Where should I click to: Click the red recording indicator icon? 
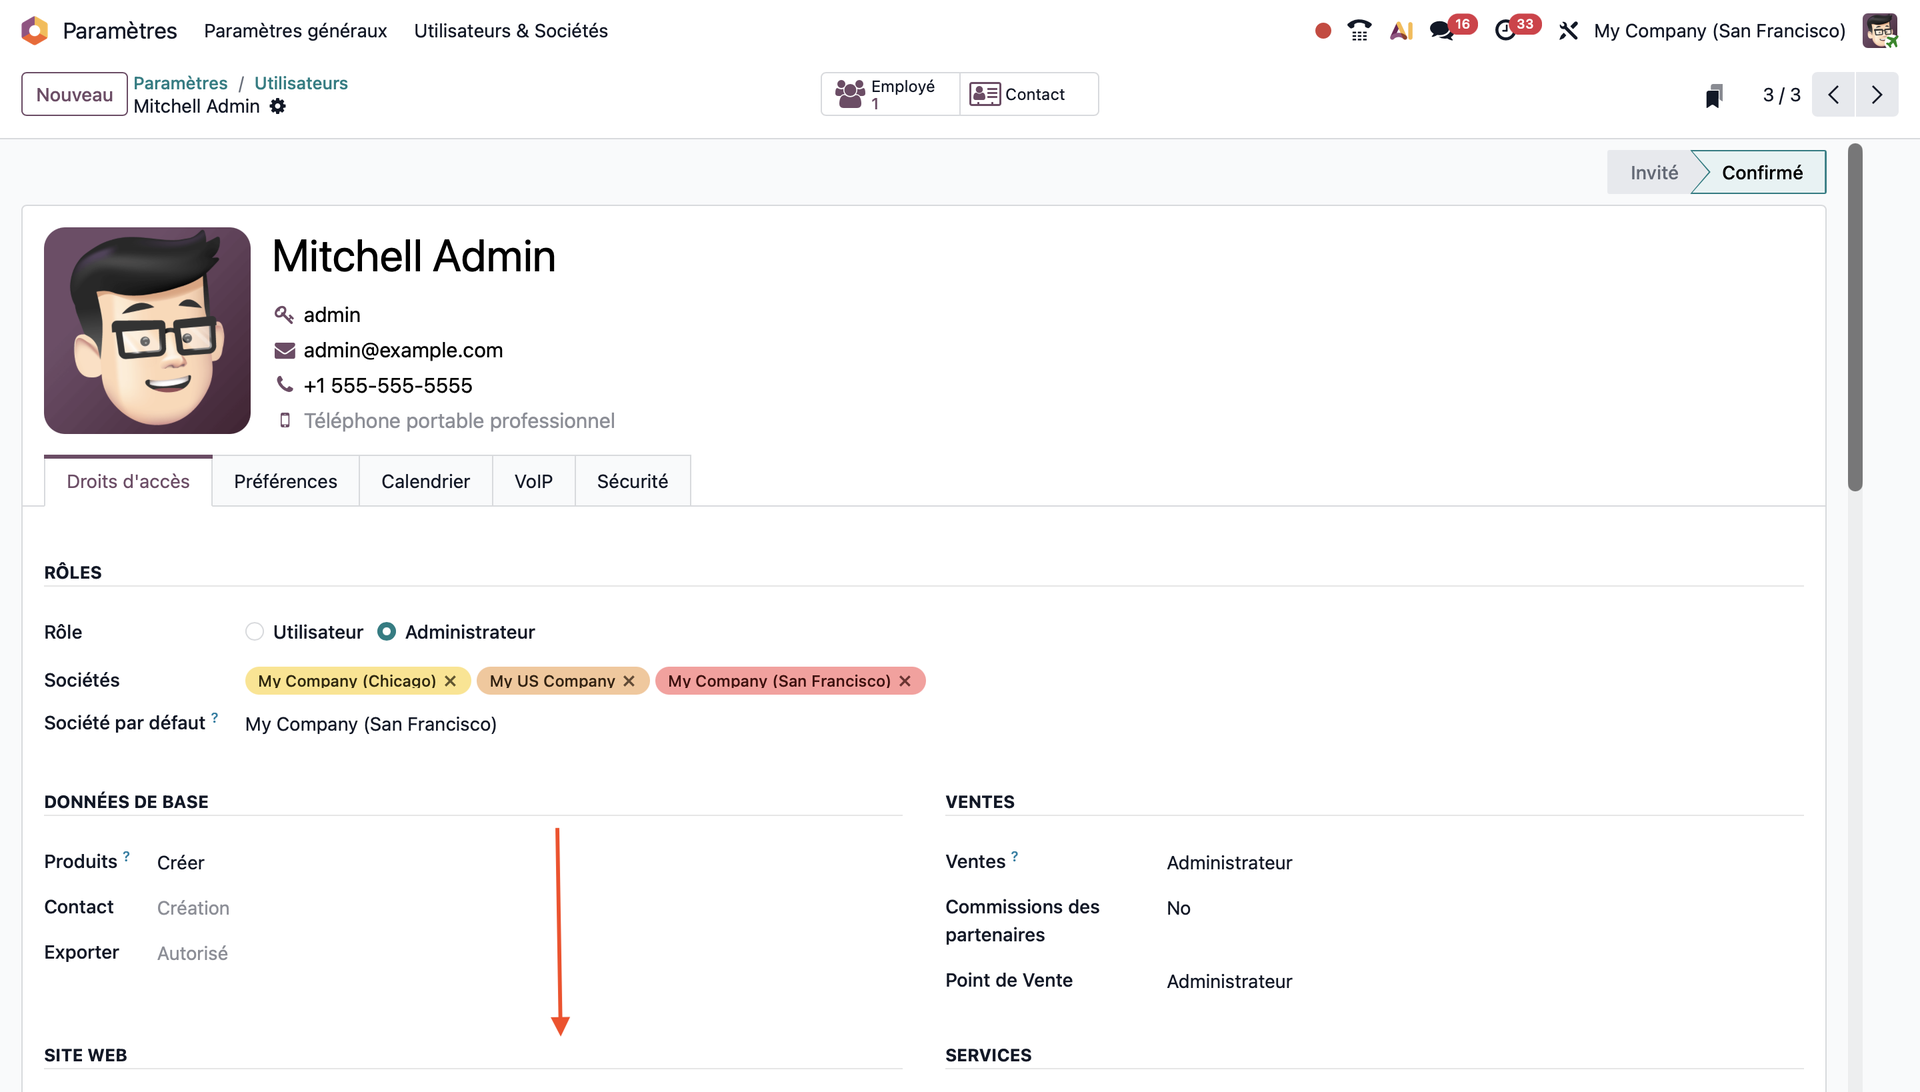pyautogui.click(x=1323, y=31)
